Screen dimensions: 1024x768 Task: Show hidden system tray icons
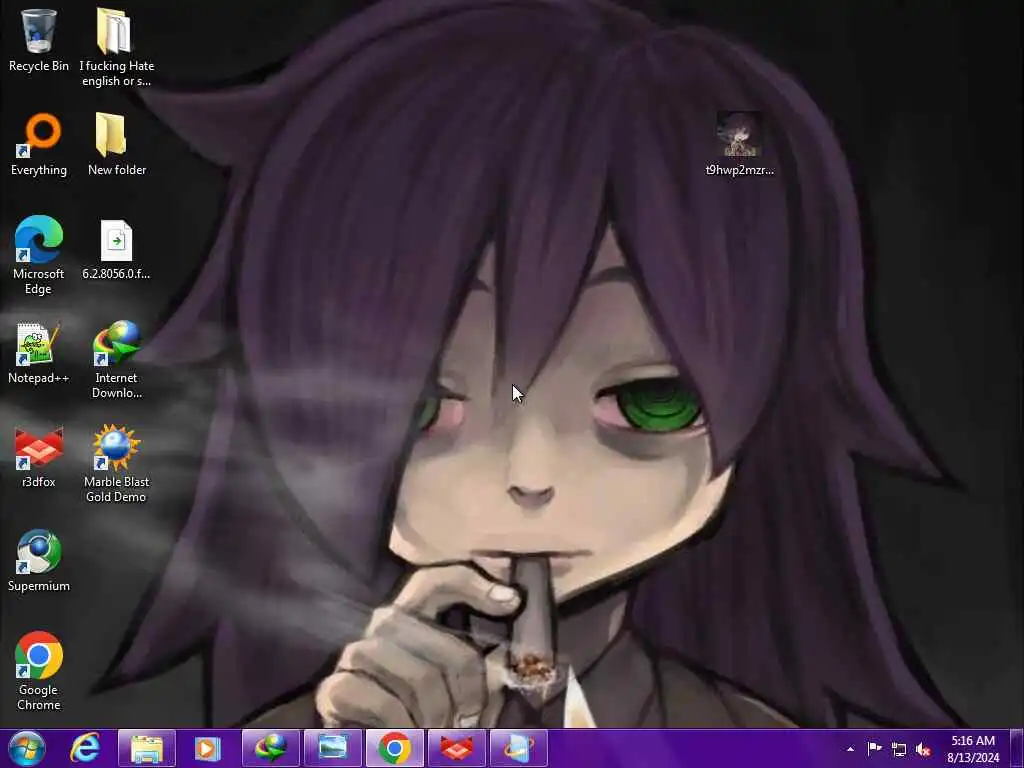[850, 749]
